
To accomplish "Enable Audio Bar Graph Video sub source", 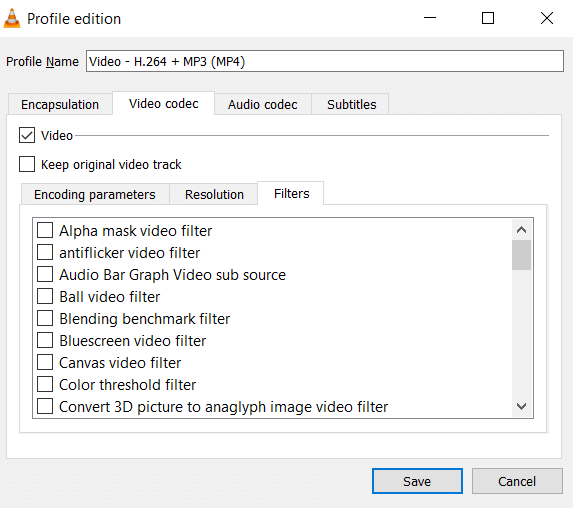I will [45, 274].
